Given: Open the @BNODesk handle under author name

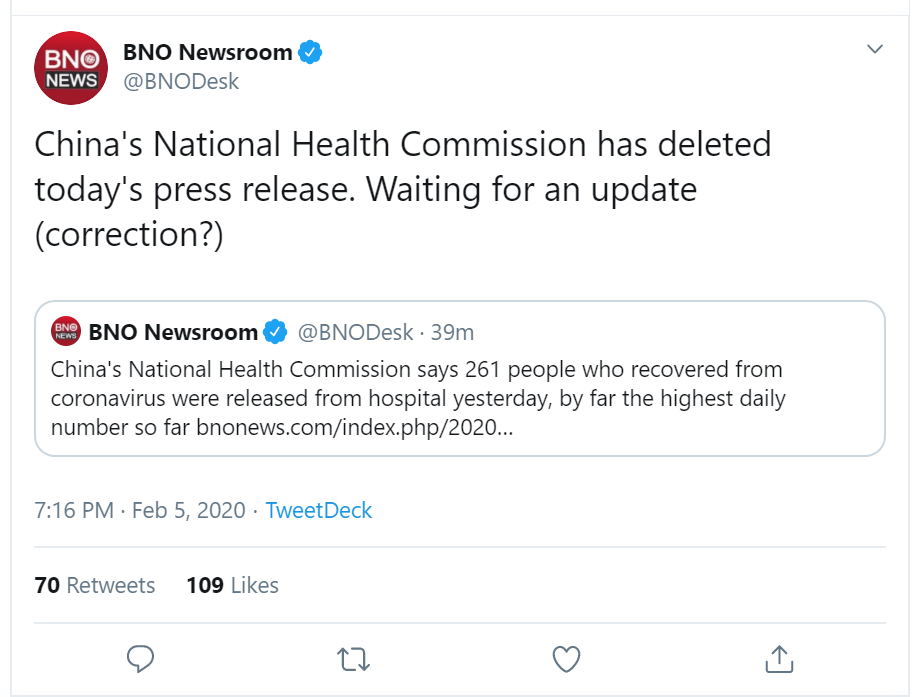Looking at the screenshot, I should pos(181,81).
